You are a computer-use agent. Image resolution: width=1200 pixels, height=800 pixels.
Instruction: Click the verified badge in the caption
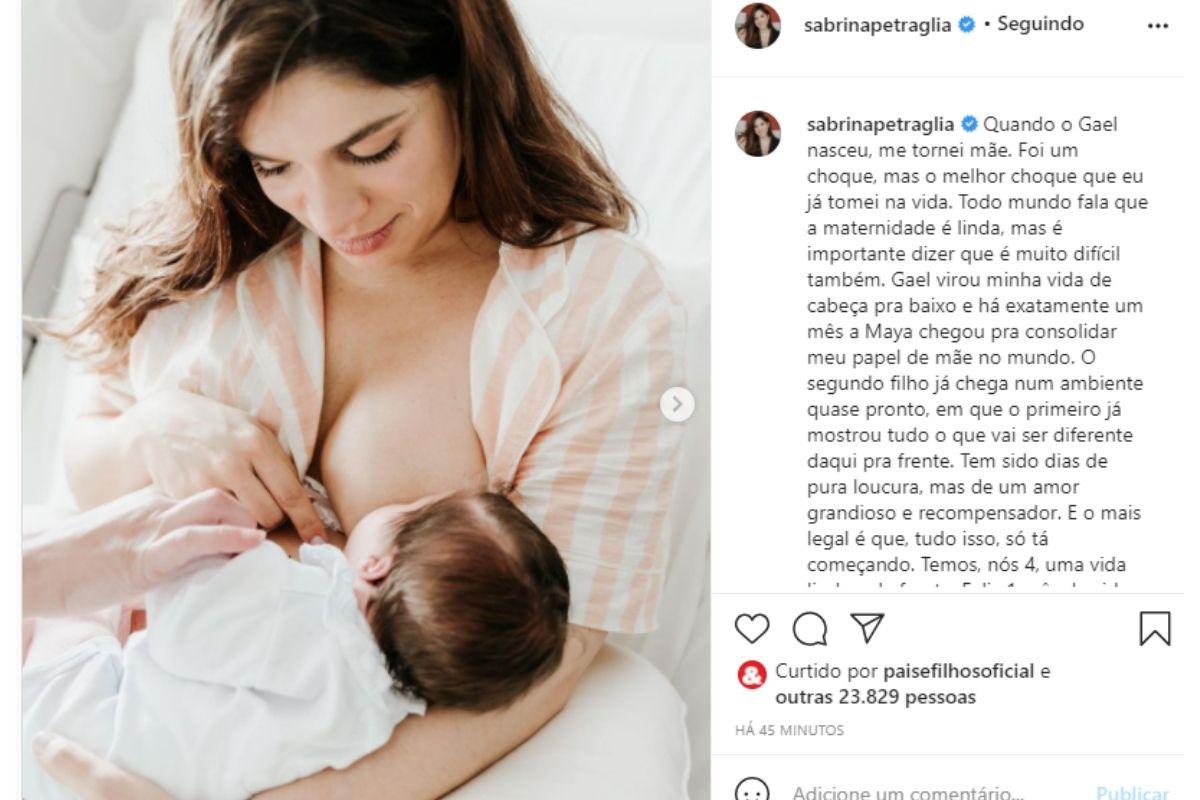(968, 126)
